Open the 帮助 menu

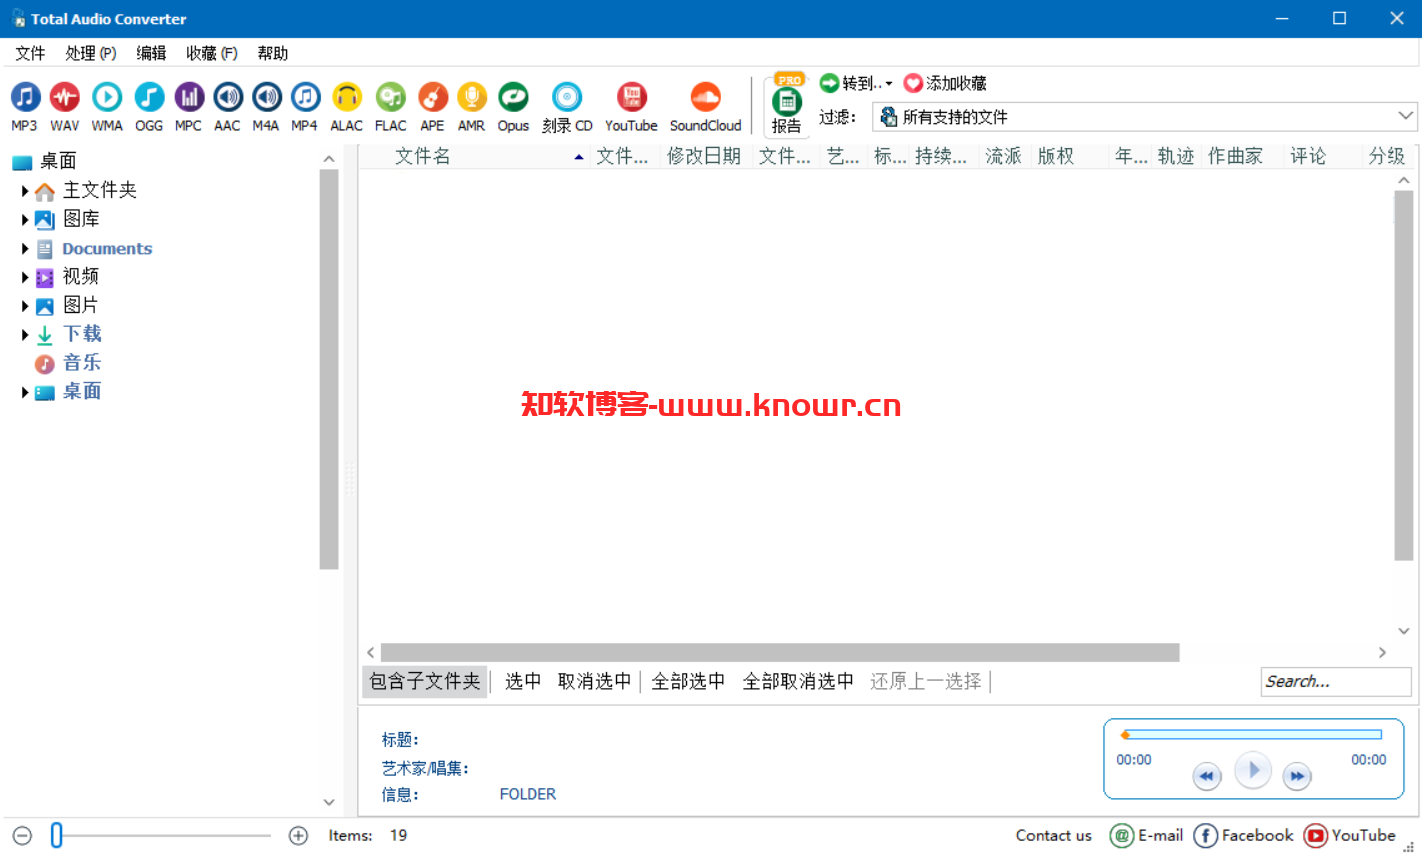coord(273,53)
